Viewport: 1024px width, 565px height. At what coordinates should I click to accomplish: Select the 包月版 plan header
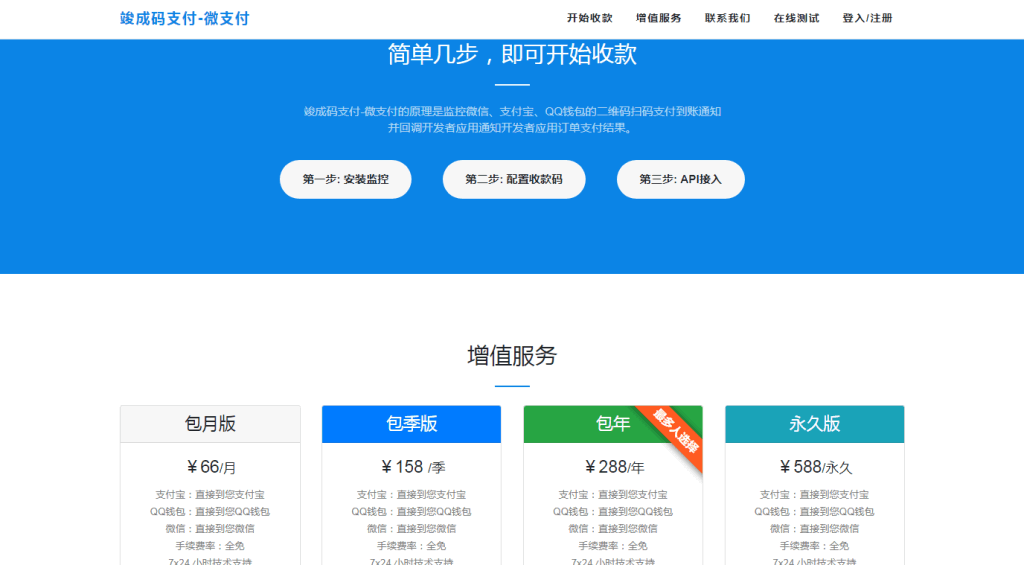coord(210,424)
